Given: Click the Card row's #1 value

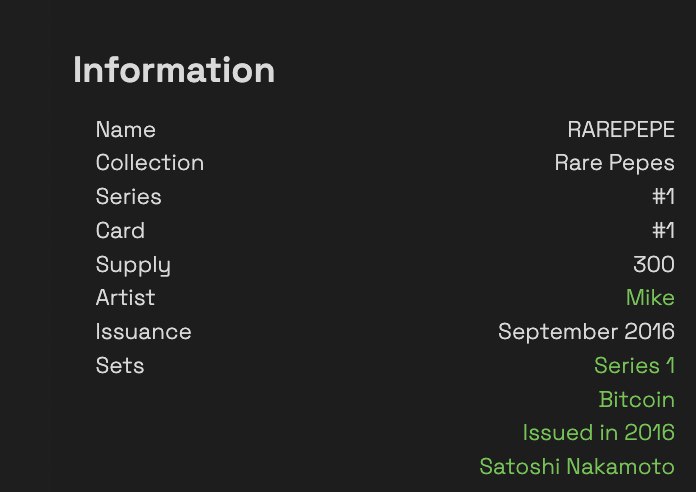Looking at the screenshot, I should pos(664,230).
